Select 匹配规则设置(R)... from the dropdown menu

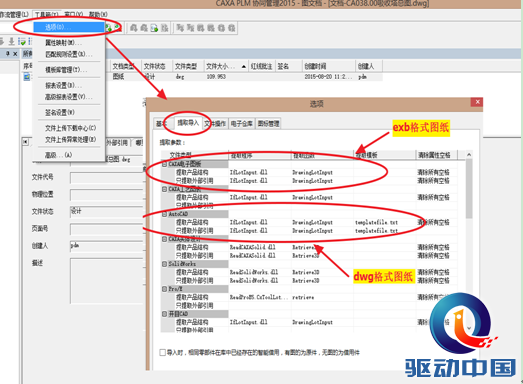69,54
